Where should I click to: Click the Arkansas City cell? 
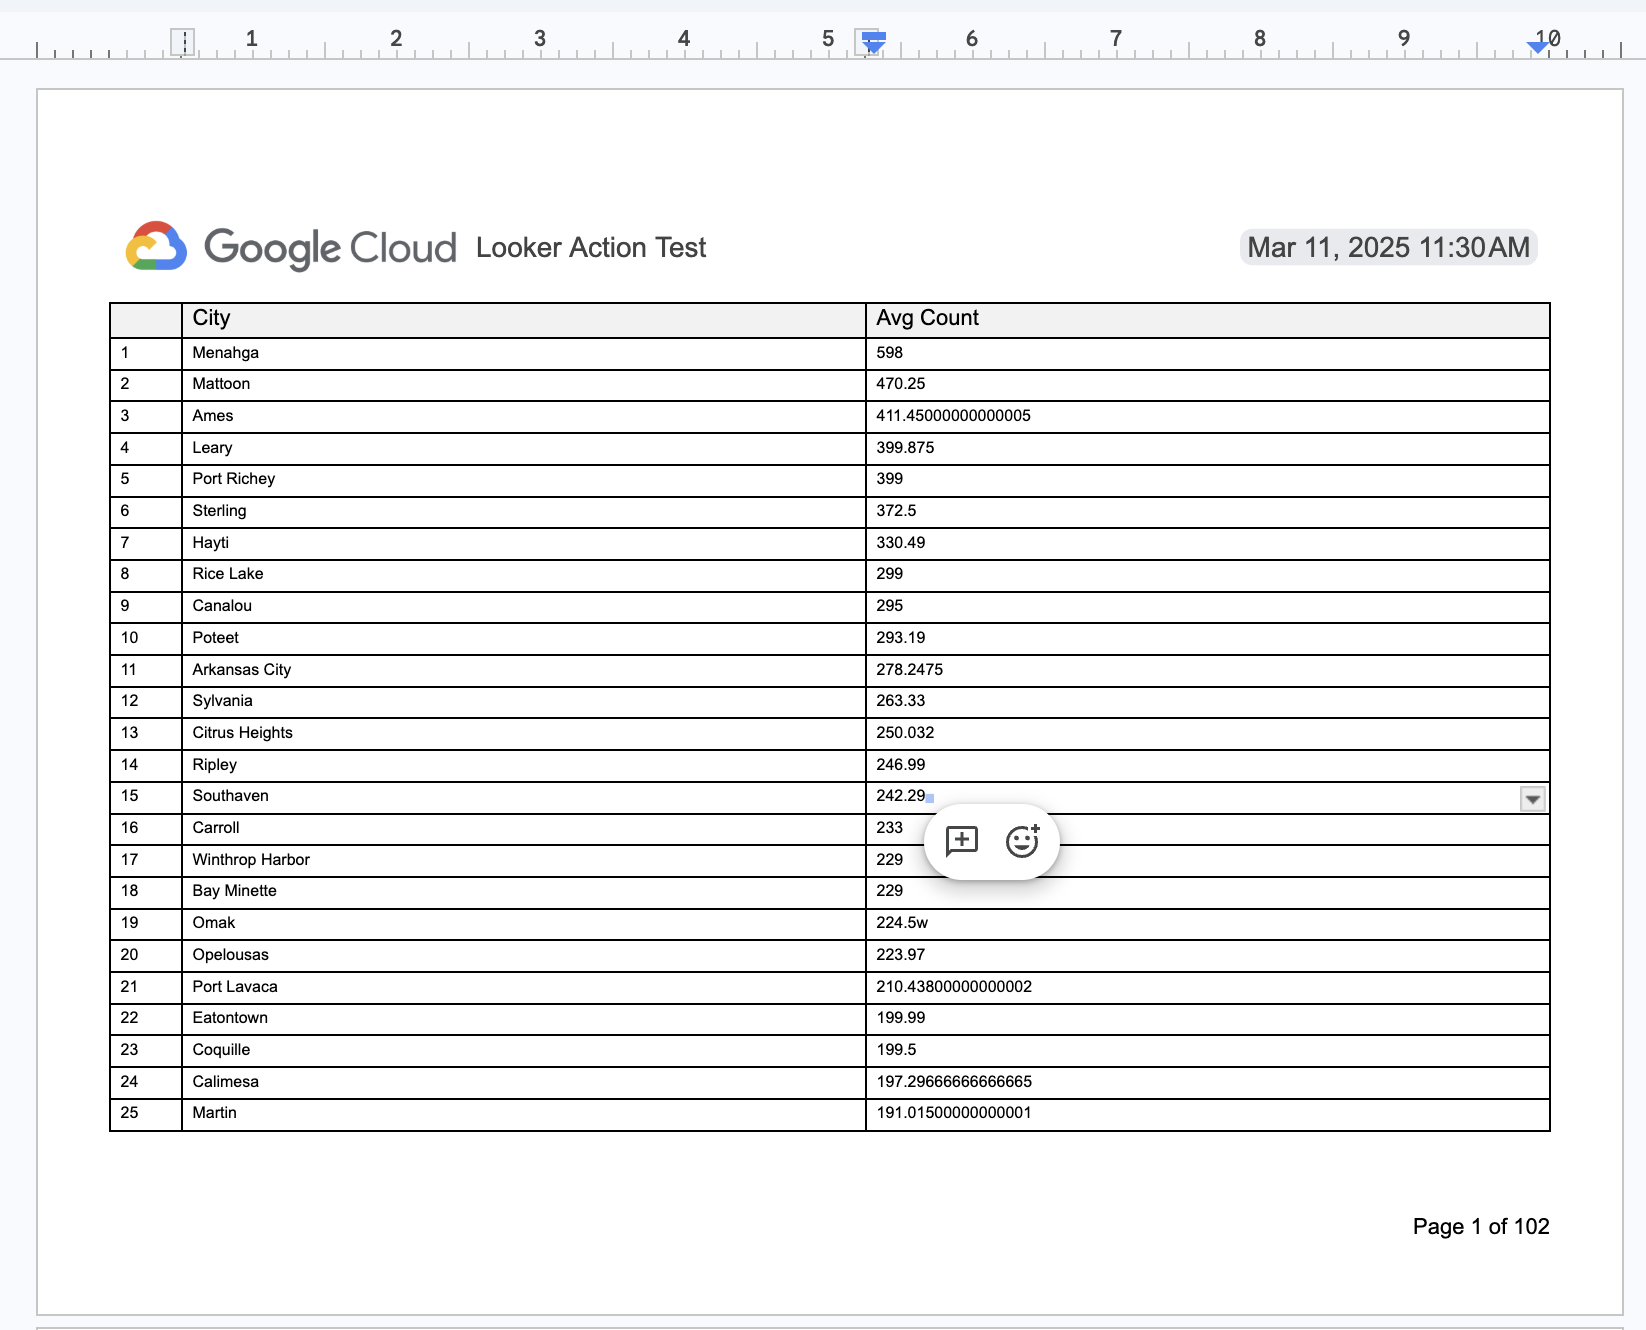(x=523, y=670)
